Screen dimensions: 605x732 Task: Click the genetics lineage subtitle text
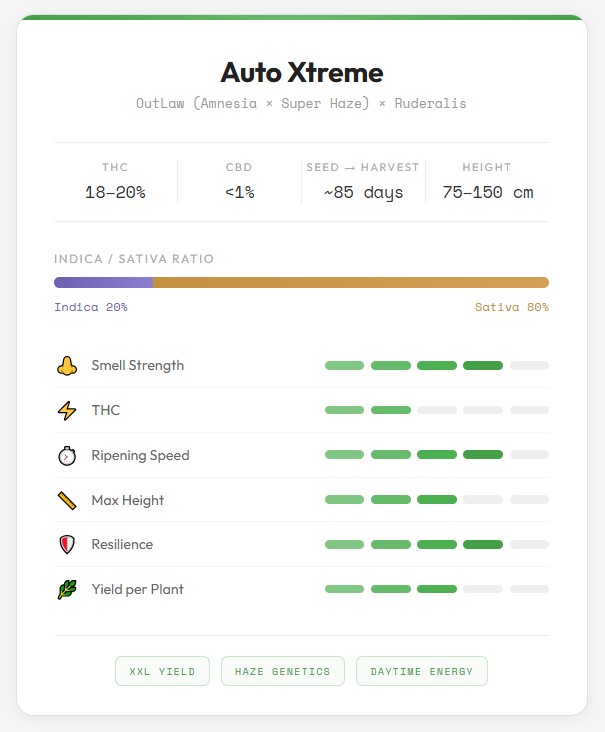pos(302,104)
